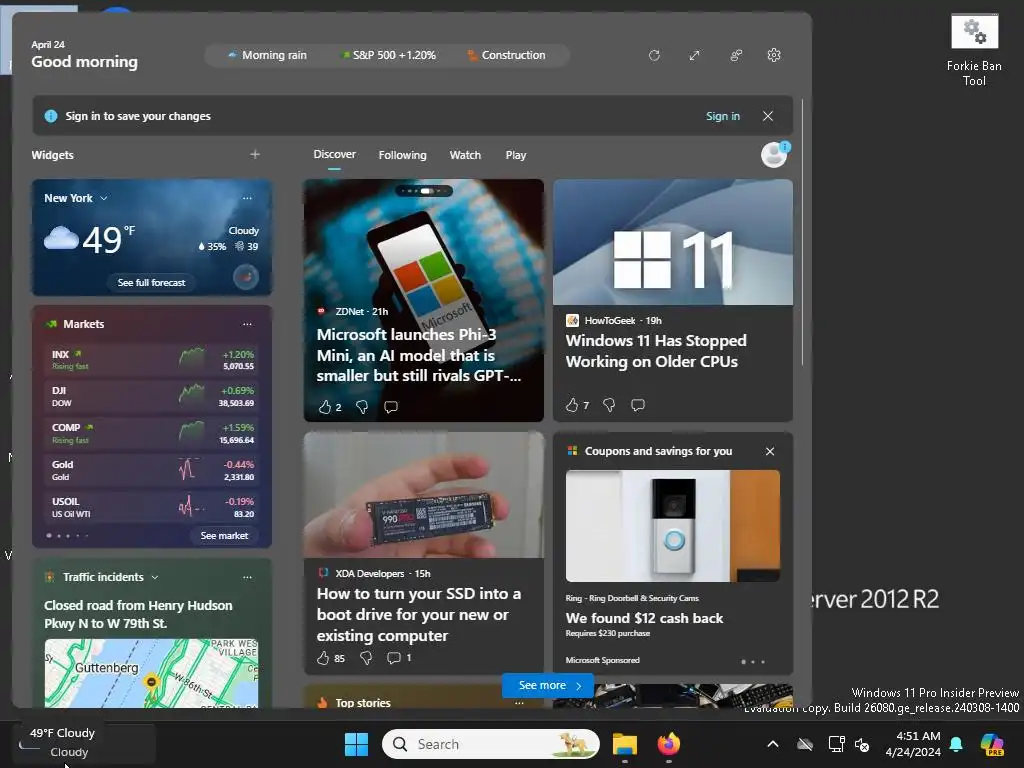This screenshot has height=768, width=1024.
Task: Open How to turn your SSD headline
Action: point(419,615)
